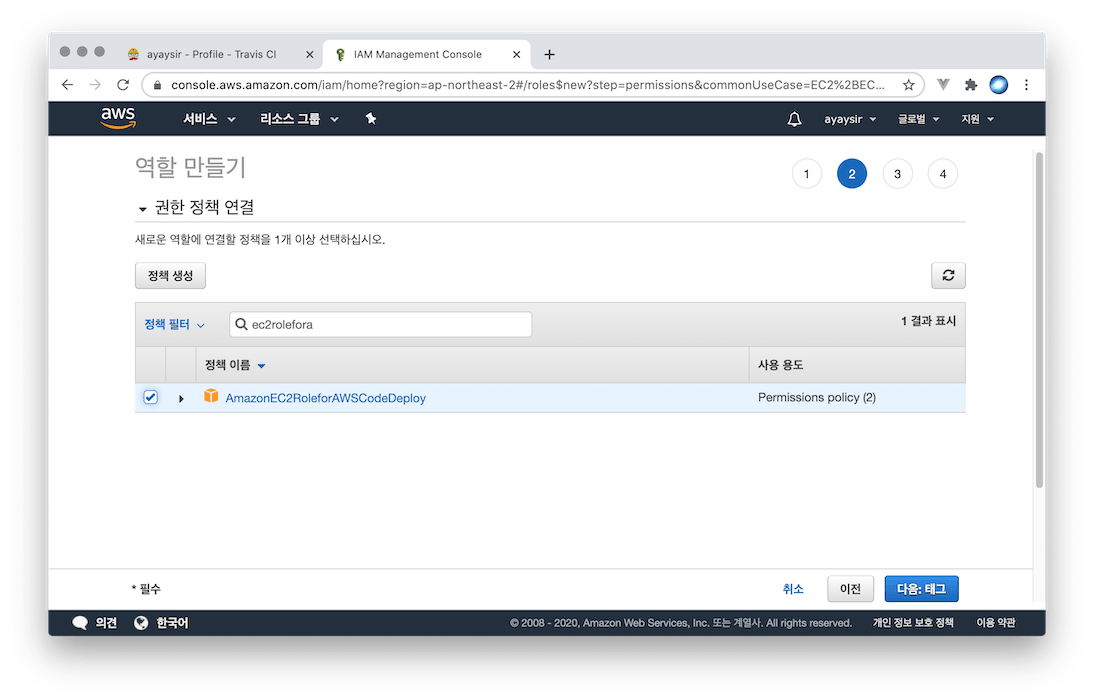Collapse the 권한 정책 연결 section
Screen dimensions: 1094x700
tap(142, 208)
